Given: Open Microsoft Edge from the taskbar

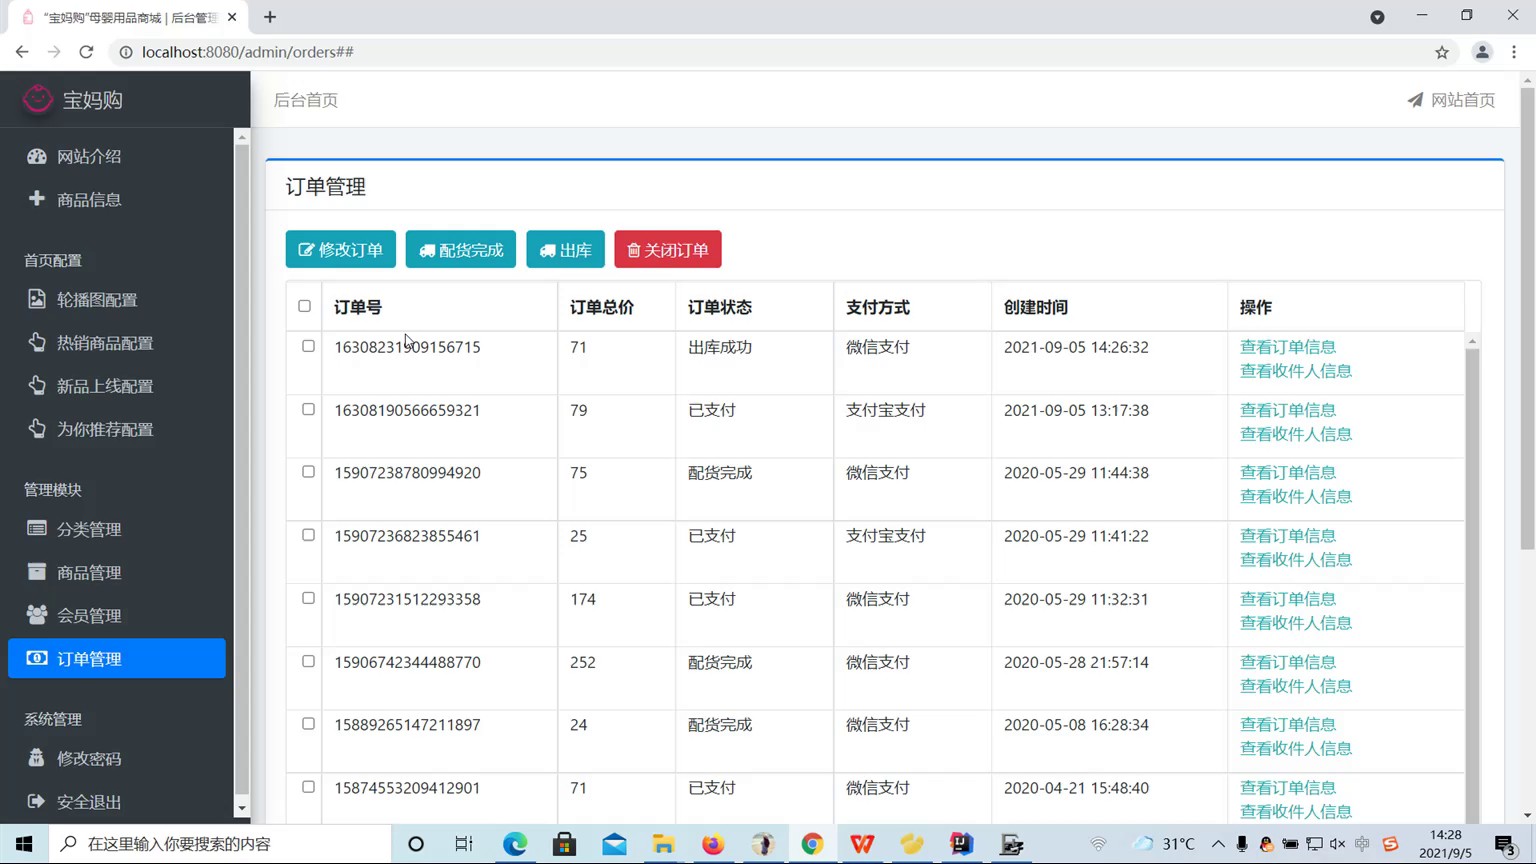Looking at the screenshot, I should (x=515, y=844).
